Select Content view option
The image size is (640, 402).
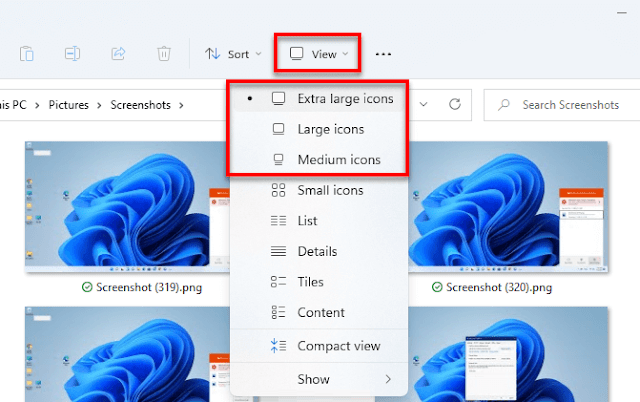pyautogui.click(x=319, y=313)
